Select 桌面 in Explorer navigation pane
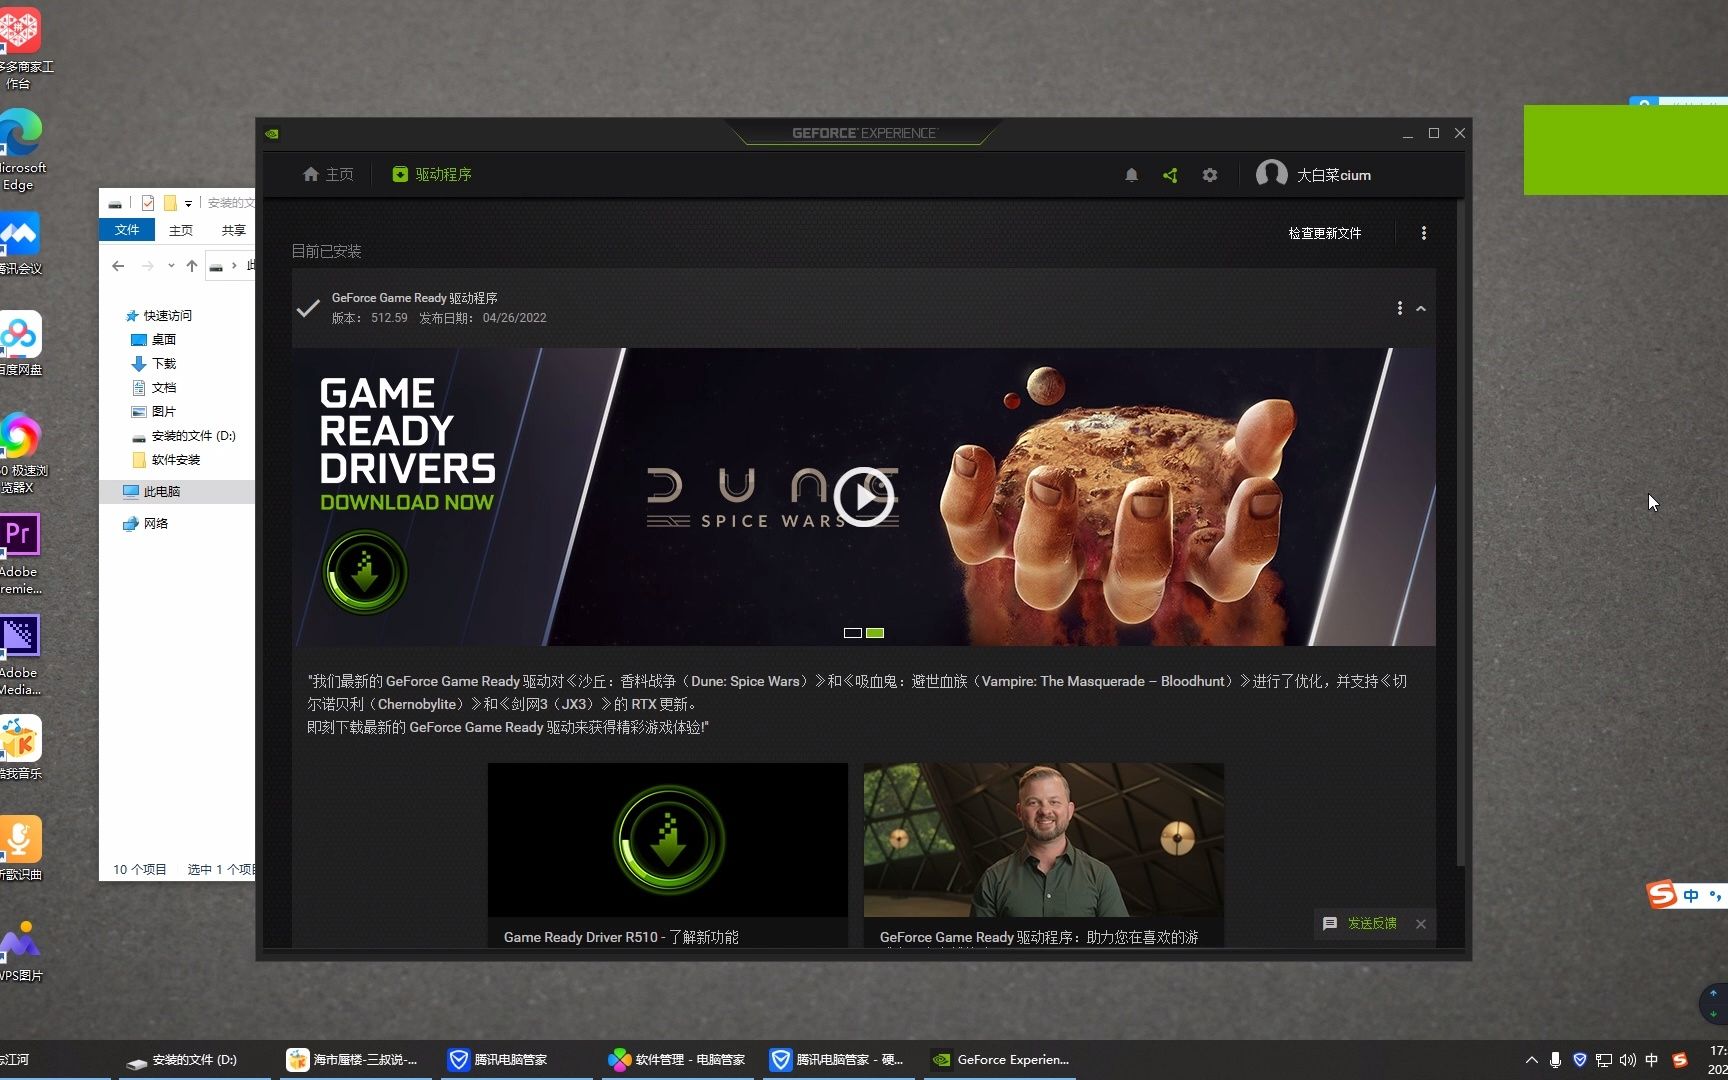 point(154,339)
